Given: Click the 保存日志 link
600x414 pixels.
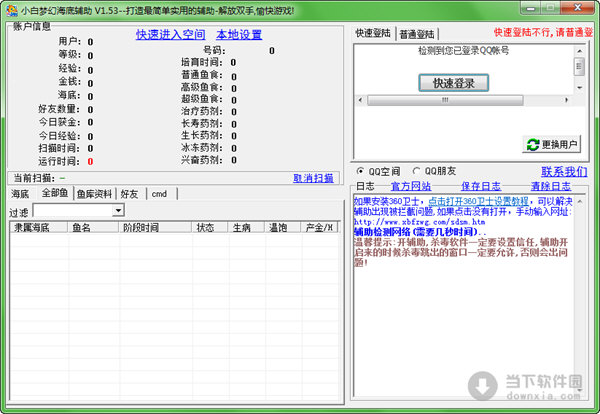Looking at the screenshot, I should 481,186.
